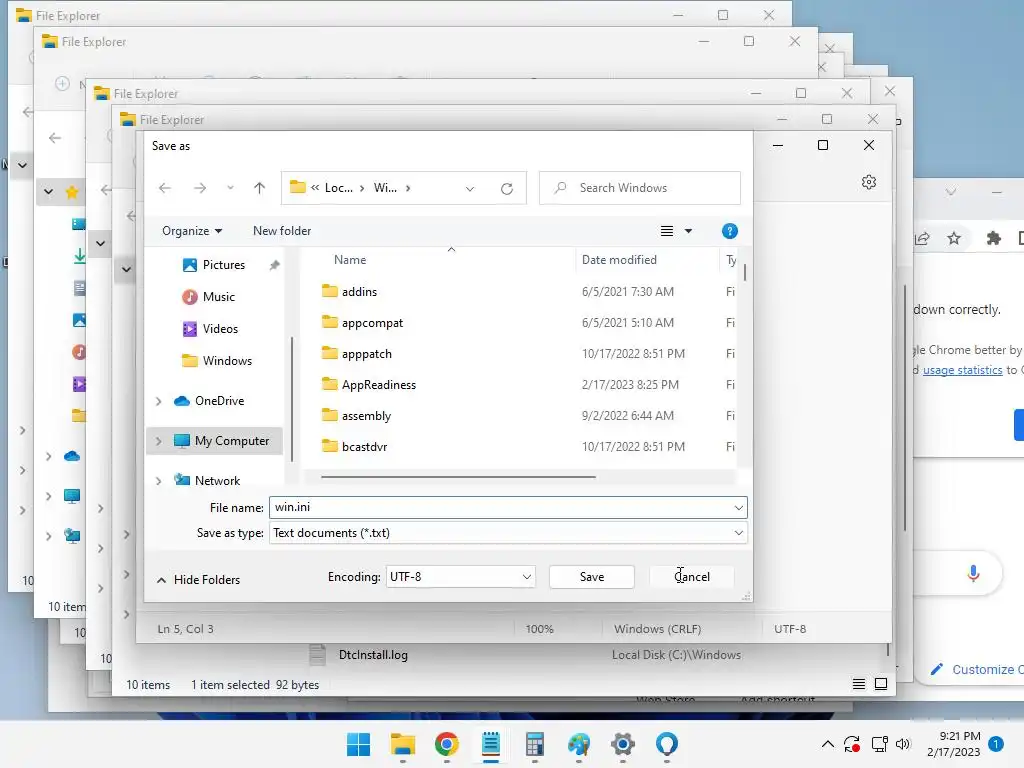Image resolution: width=1024 pixels, height=768 pixels.
Task: Open recent locations chevron in Save as
Action: (231, 188)
